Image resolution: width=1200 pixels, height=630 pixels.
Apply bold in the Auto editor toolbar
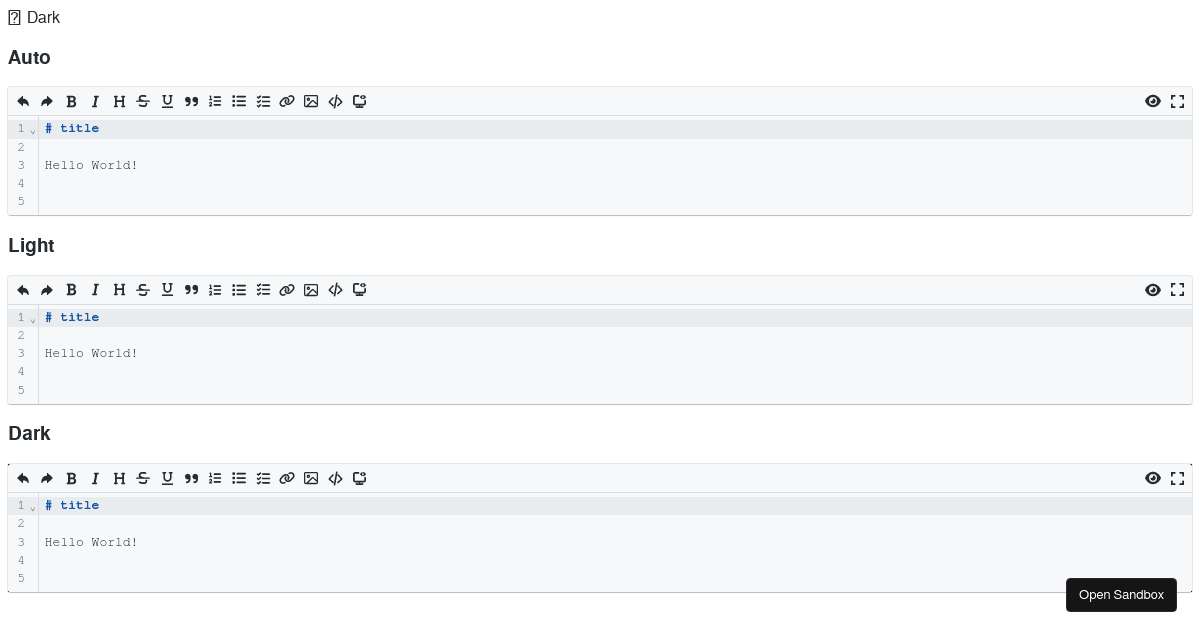71,101
